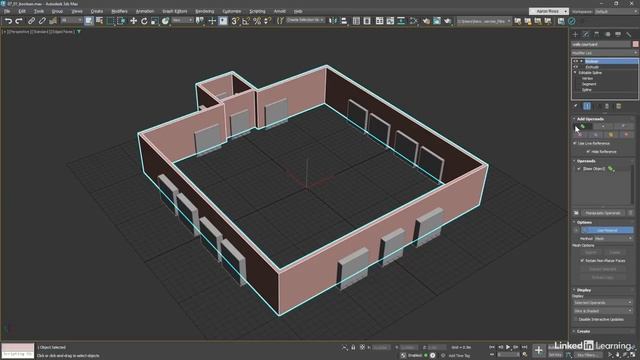Click the object name input field
The height and width of the screenshot is (360, 640).
[601, 44]
